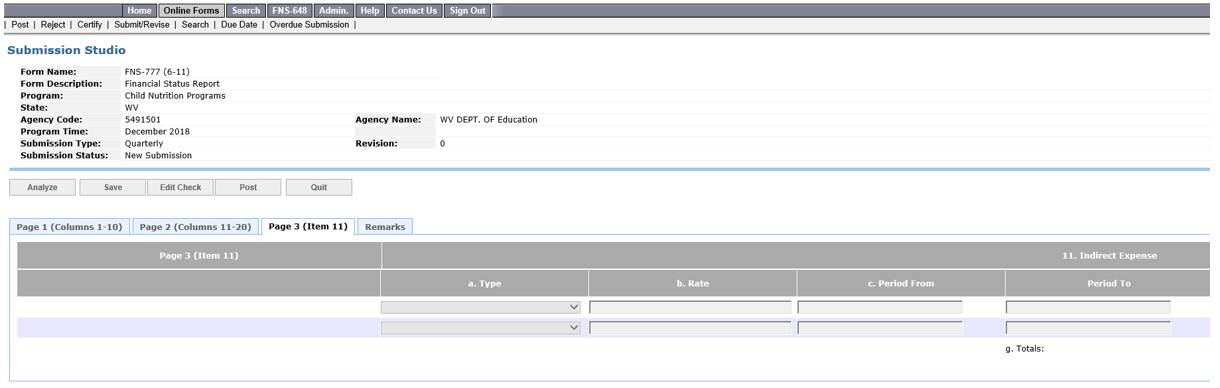Open the FNS-648 menu

click(x=290, y=10)
